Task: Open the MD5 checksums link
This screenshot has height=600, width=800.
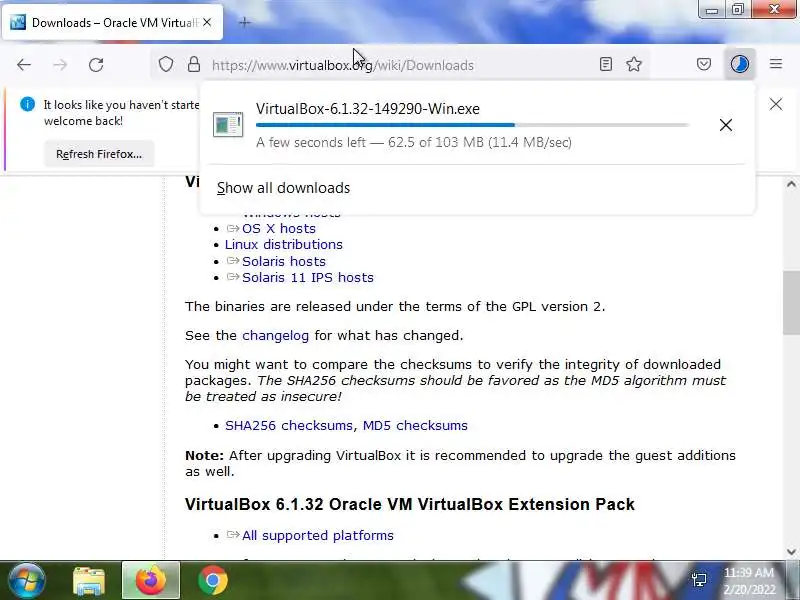Action: point(415,426)
